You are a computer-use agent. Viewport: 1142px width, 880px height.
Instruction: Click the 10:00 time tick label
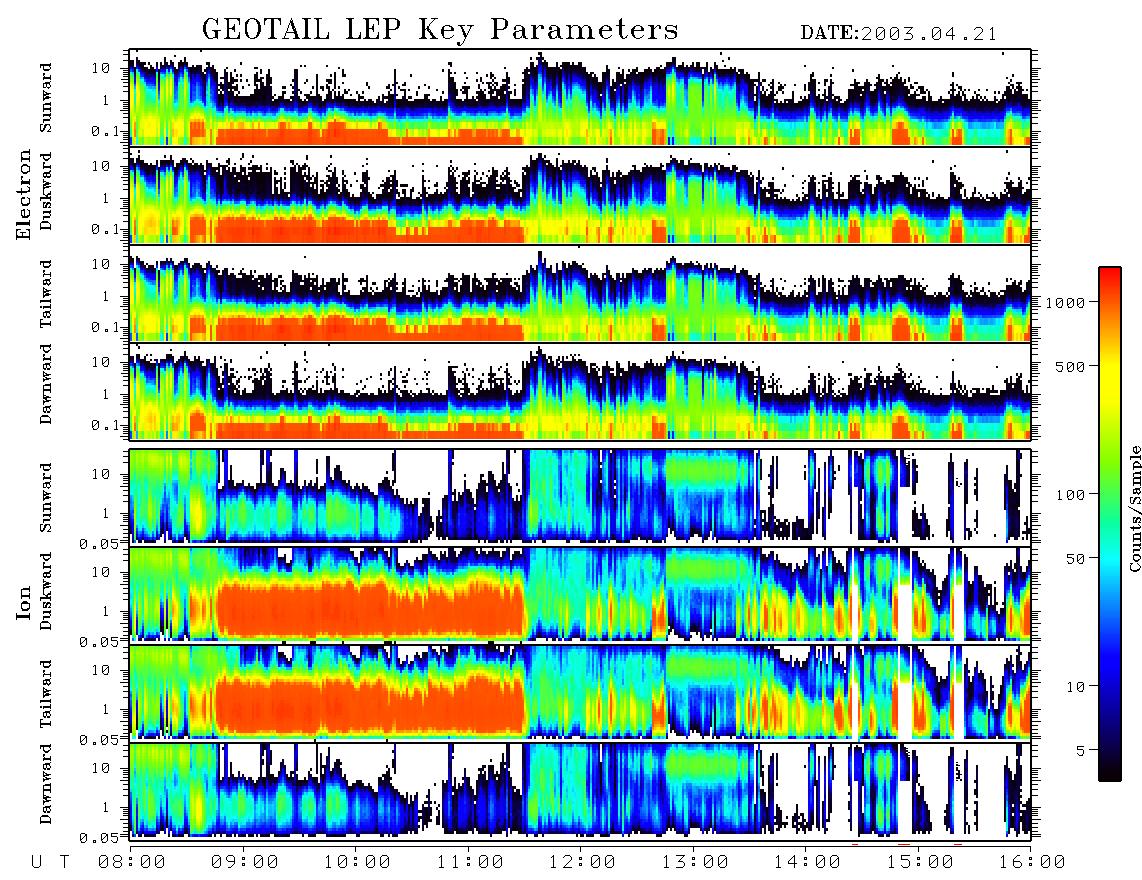(357, 862)
